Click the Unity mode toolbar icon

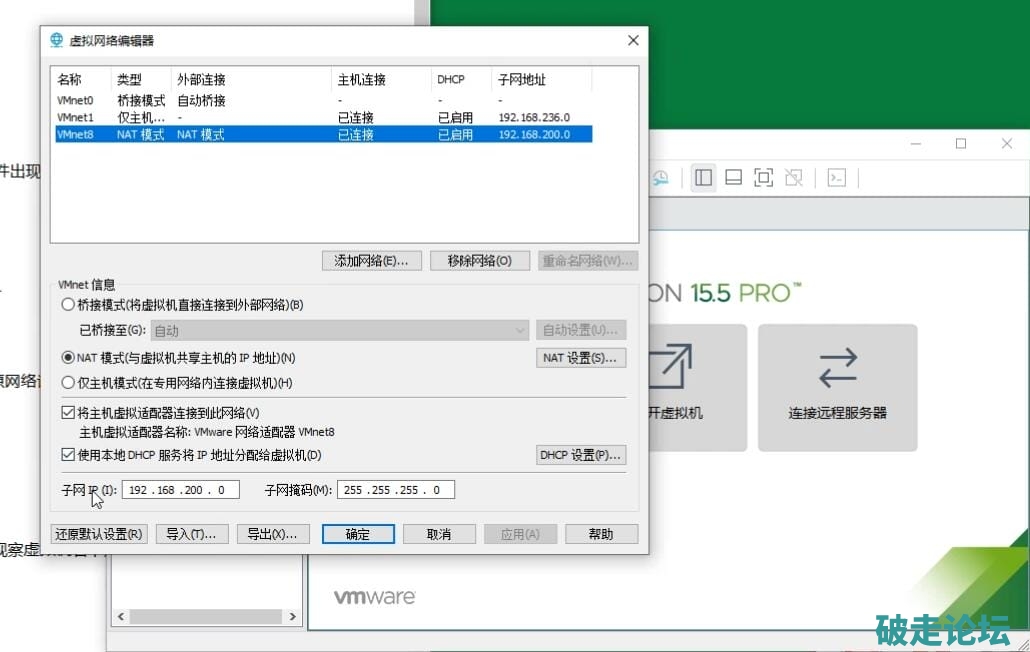pyautogui.click(x=794, y=178)
